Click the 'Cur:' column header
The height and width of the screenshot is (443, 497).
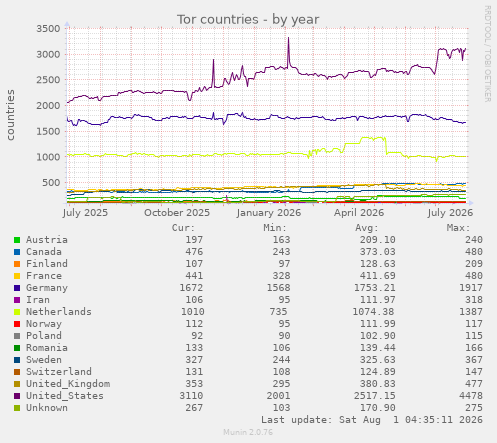point(183,228)
